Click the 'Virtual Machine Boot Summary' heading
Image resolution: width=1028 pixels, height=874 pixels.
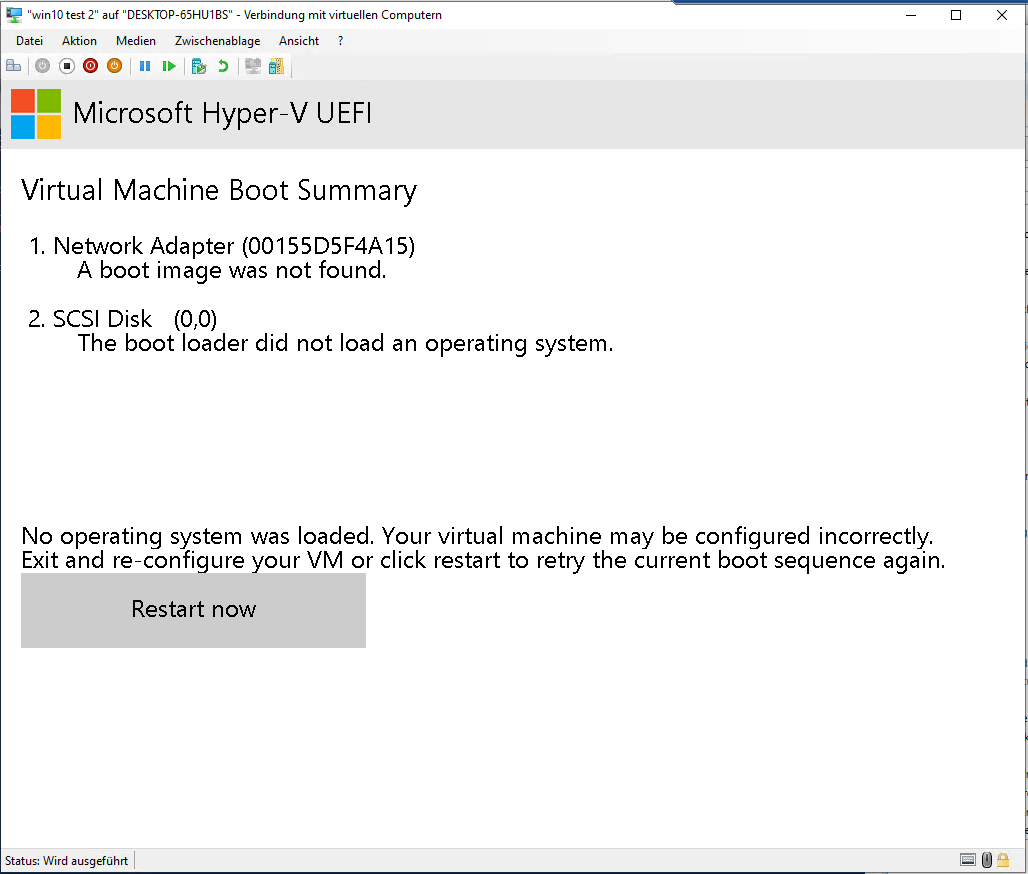219,191
